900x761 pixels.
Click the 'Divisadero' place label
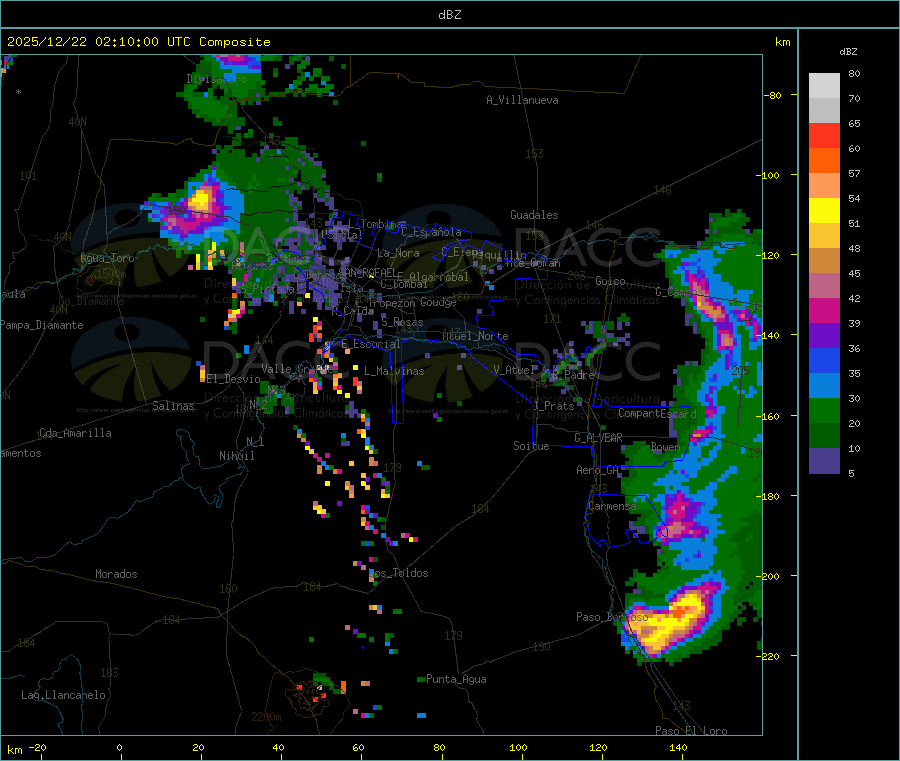(x=216, y=79)
